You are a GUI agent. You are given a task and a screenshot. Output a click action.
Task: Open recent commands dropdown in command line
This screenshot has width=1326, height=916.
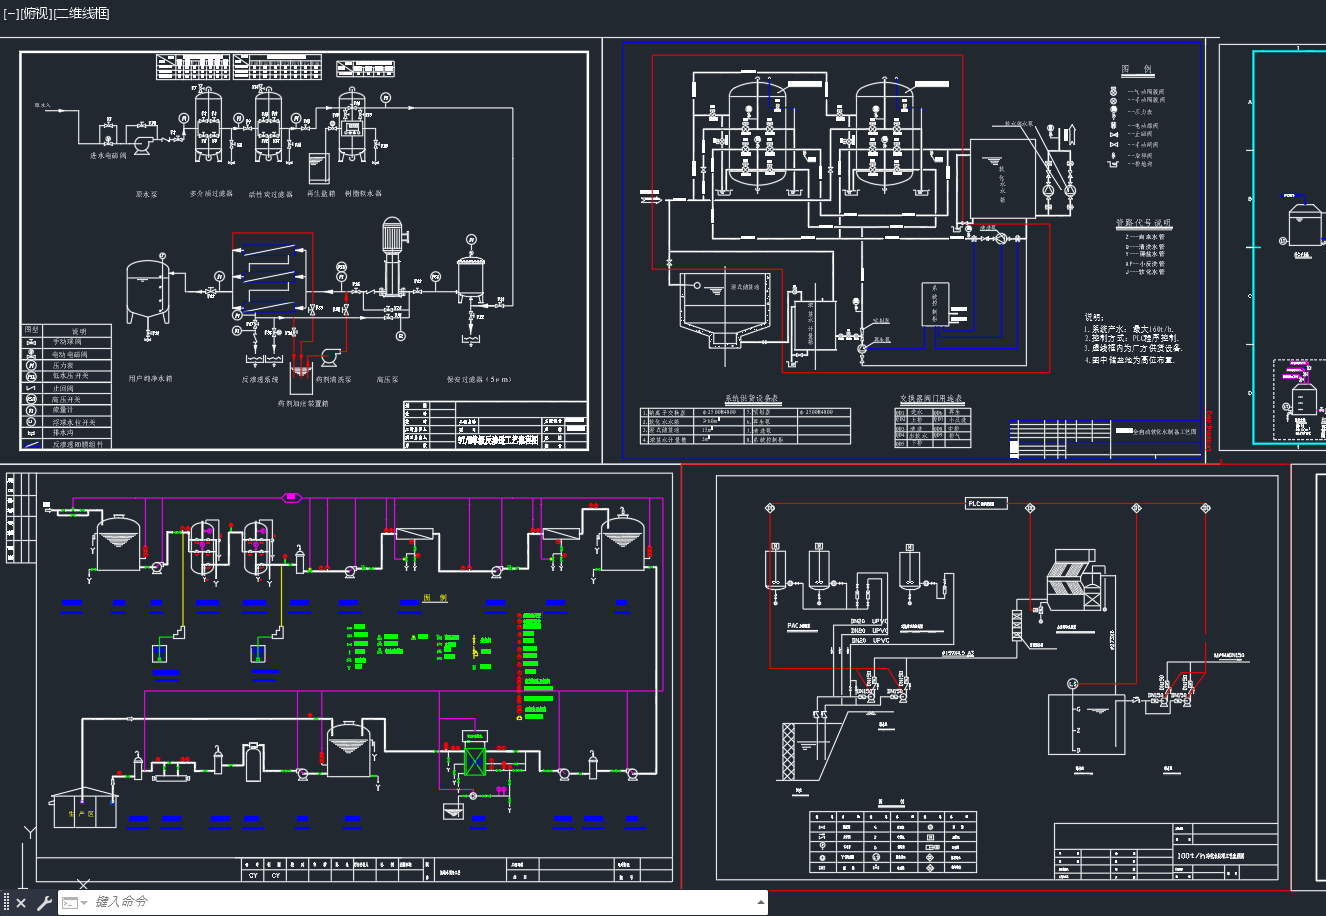coord(75,903)
